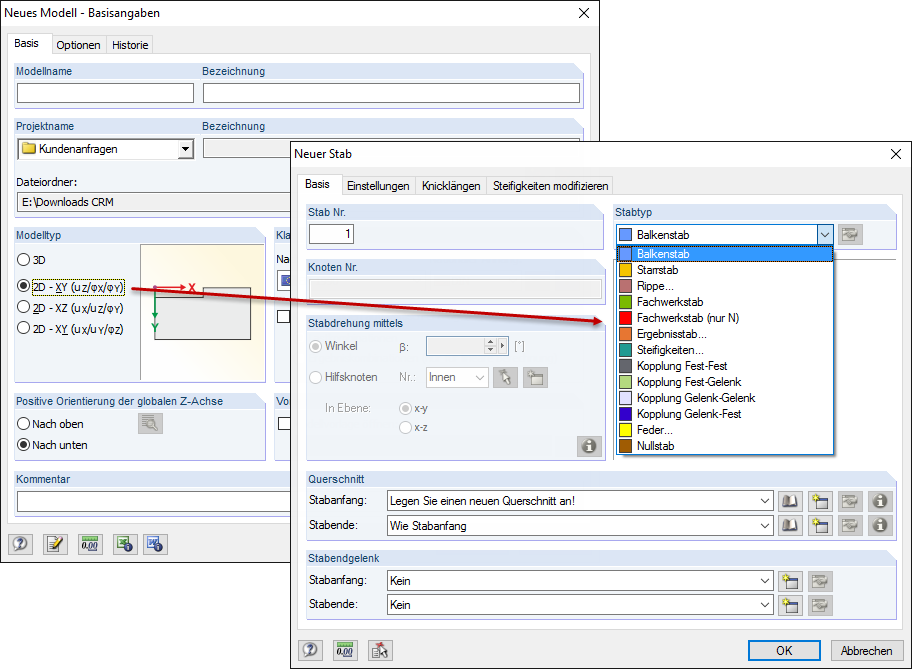Open the Knicklängen tab in Neuer Stab

click(x=454, y=185)
